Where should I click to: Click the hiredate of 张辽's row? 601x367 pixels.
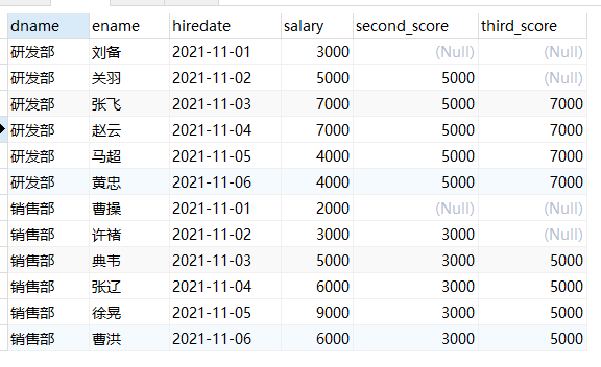pos(225,286)
